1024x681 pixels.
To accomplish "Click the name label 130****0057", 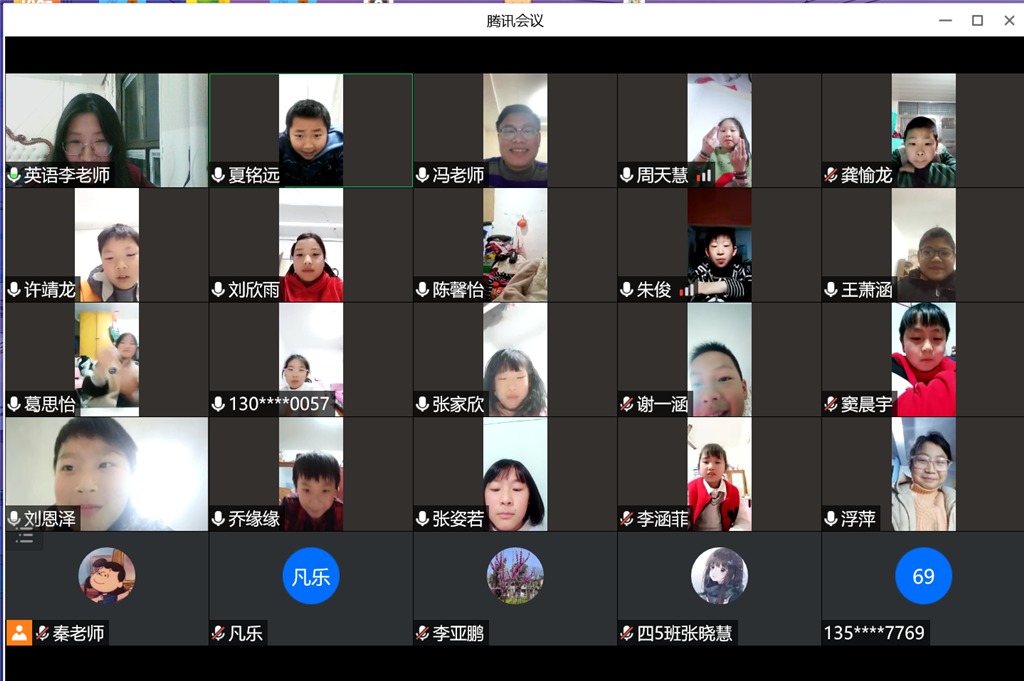I will [x=279, y=404].
